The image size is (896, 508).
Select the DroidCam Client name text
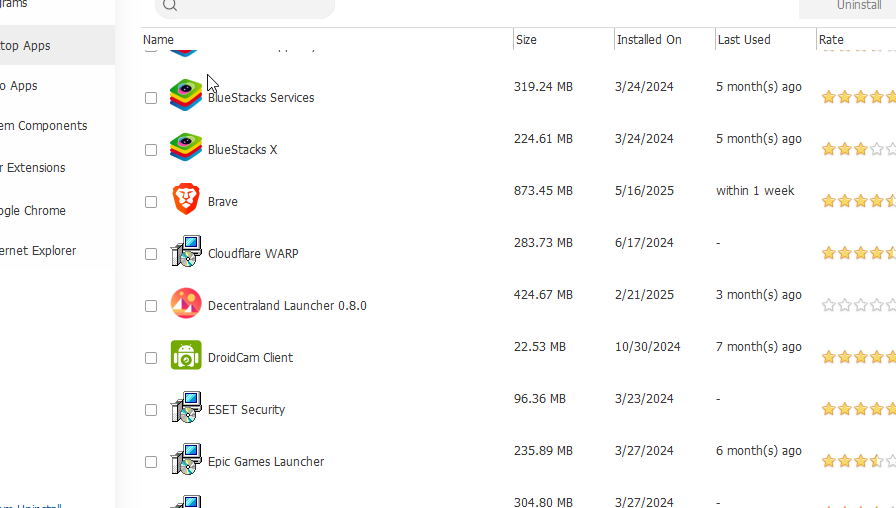coord(250,358)
